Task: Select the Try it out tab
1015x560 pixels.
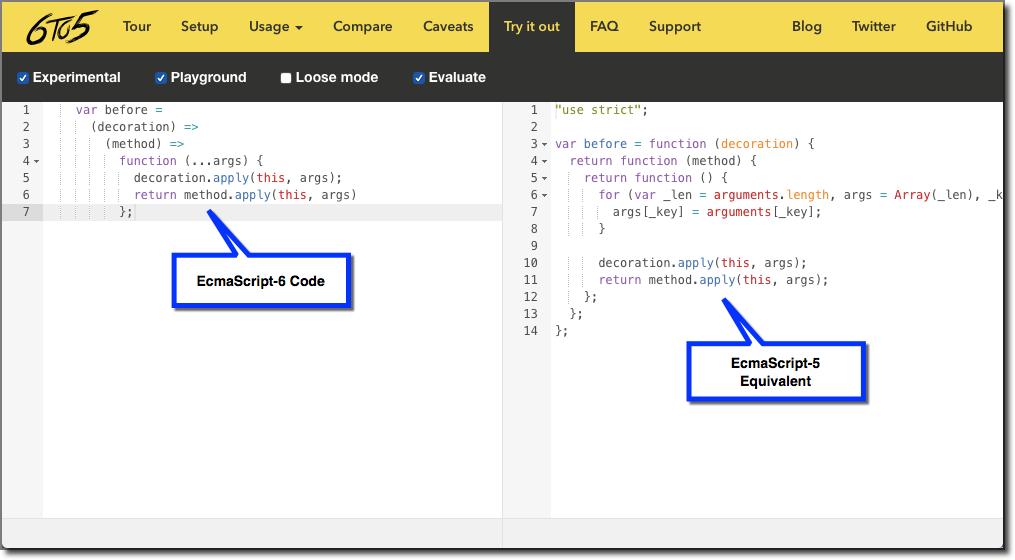Action: 531,27
